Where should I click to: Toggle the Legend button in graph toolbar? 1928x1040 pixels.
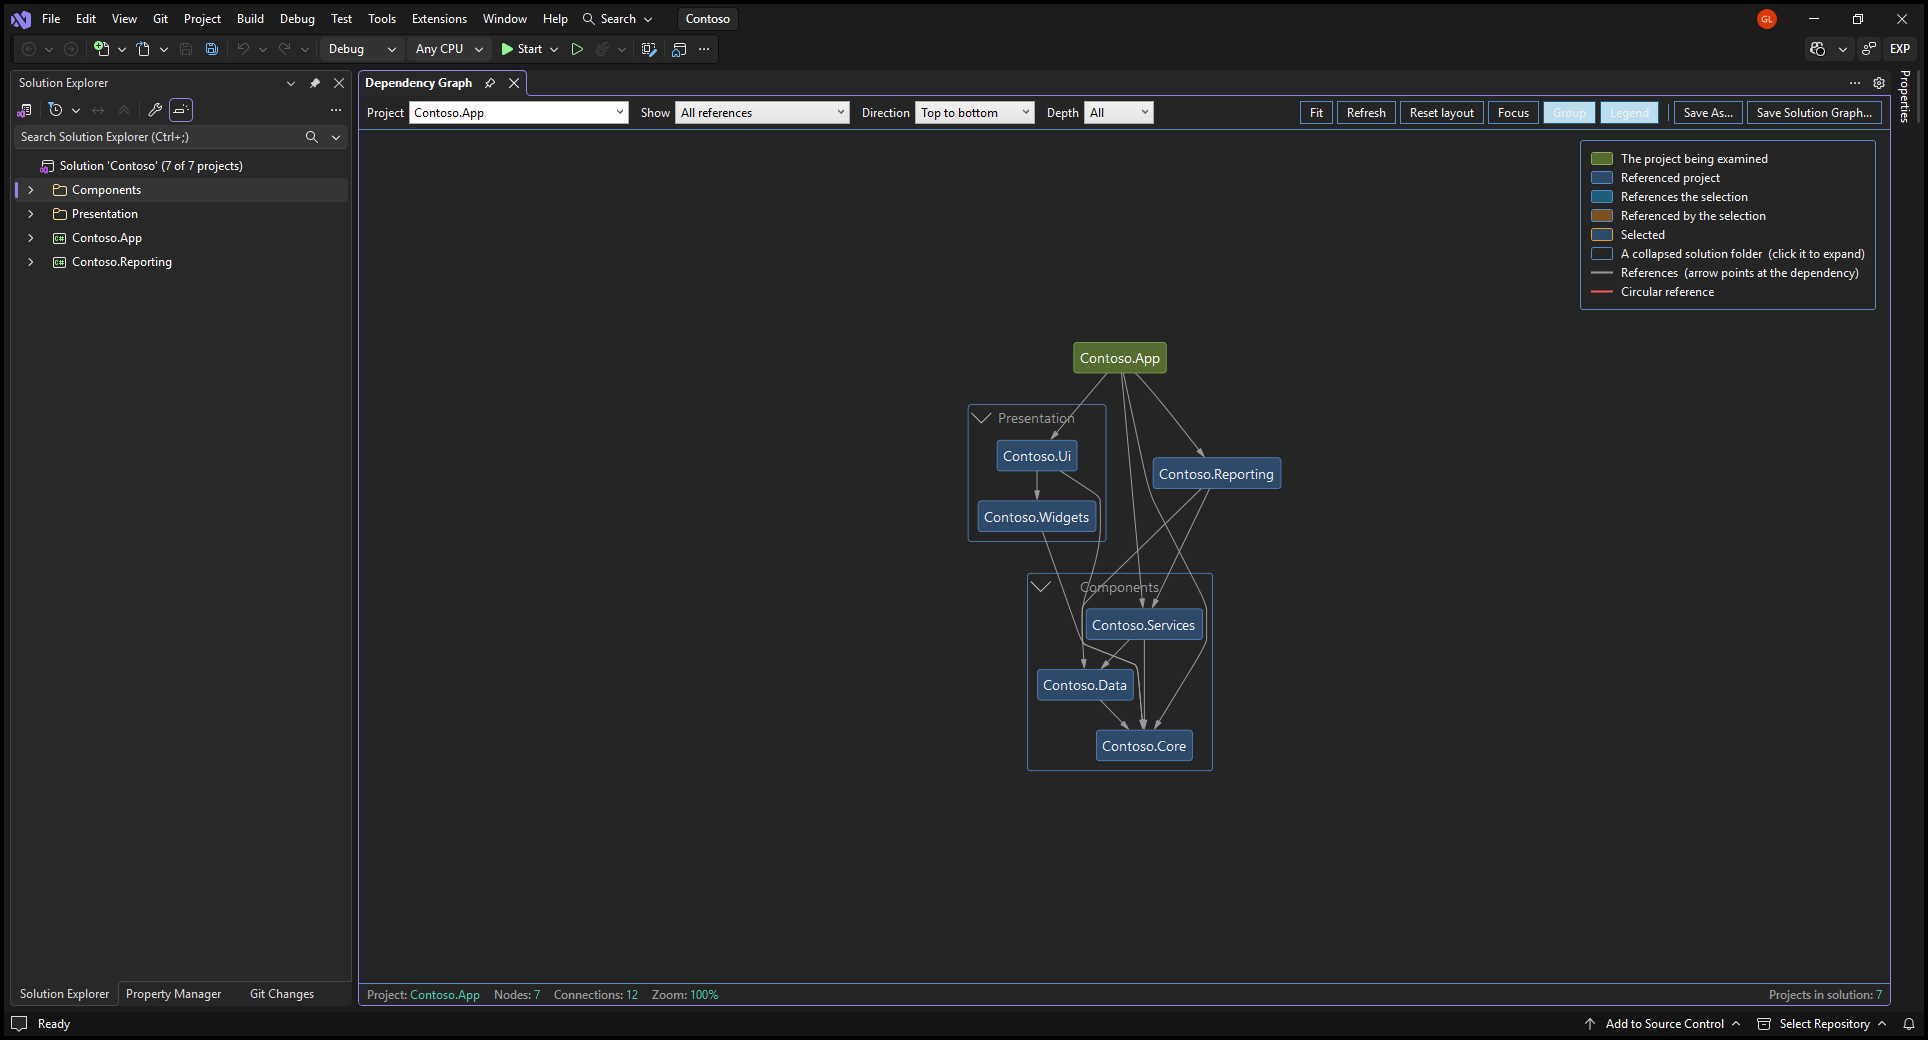pos(1629,113)
